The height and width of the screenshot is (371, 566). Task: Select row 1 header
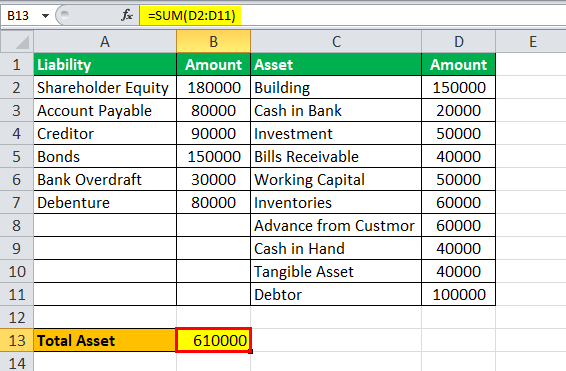(x=17, y=65)
